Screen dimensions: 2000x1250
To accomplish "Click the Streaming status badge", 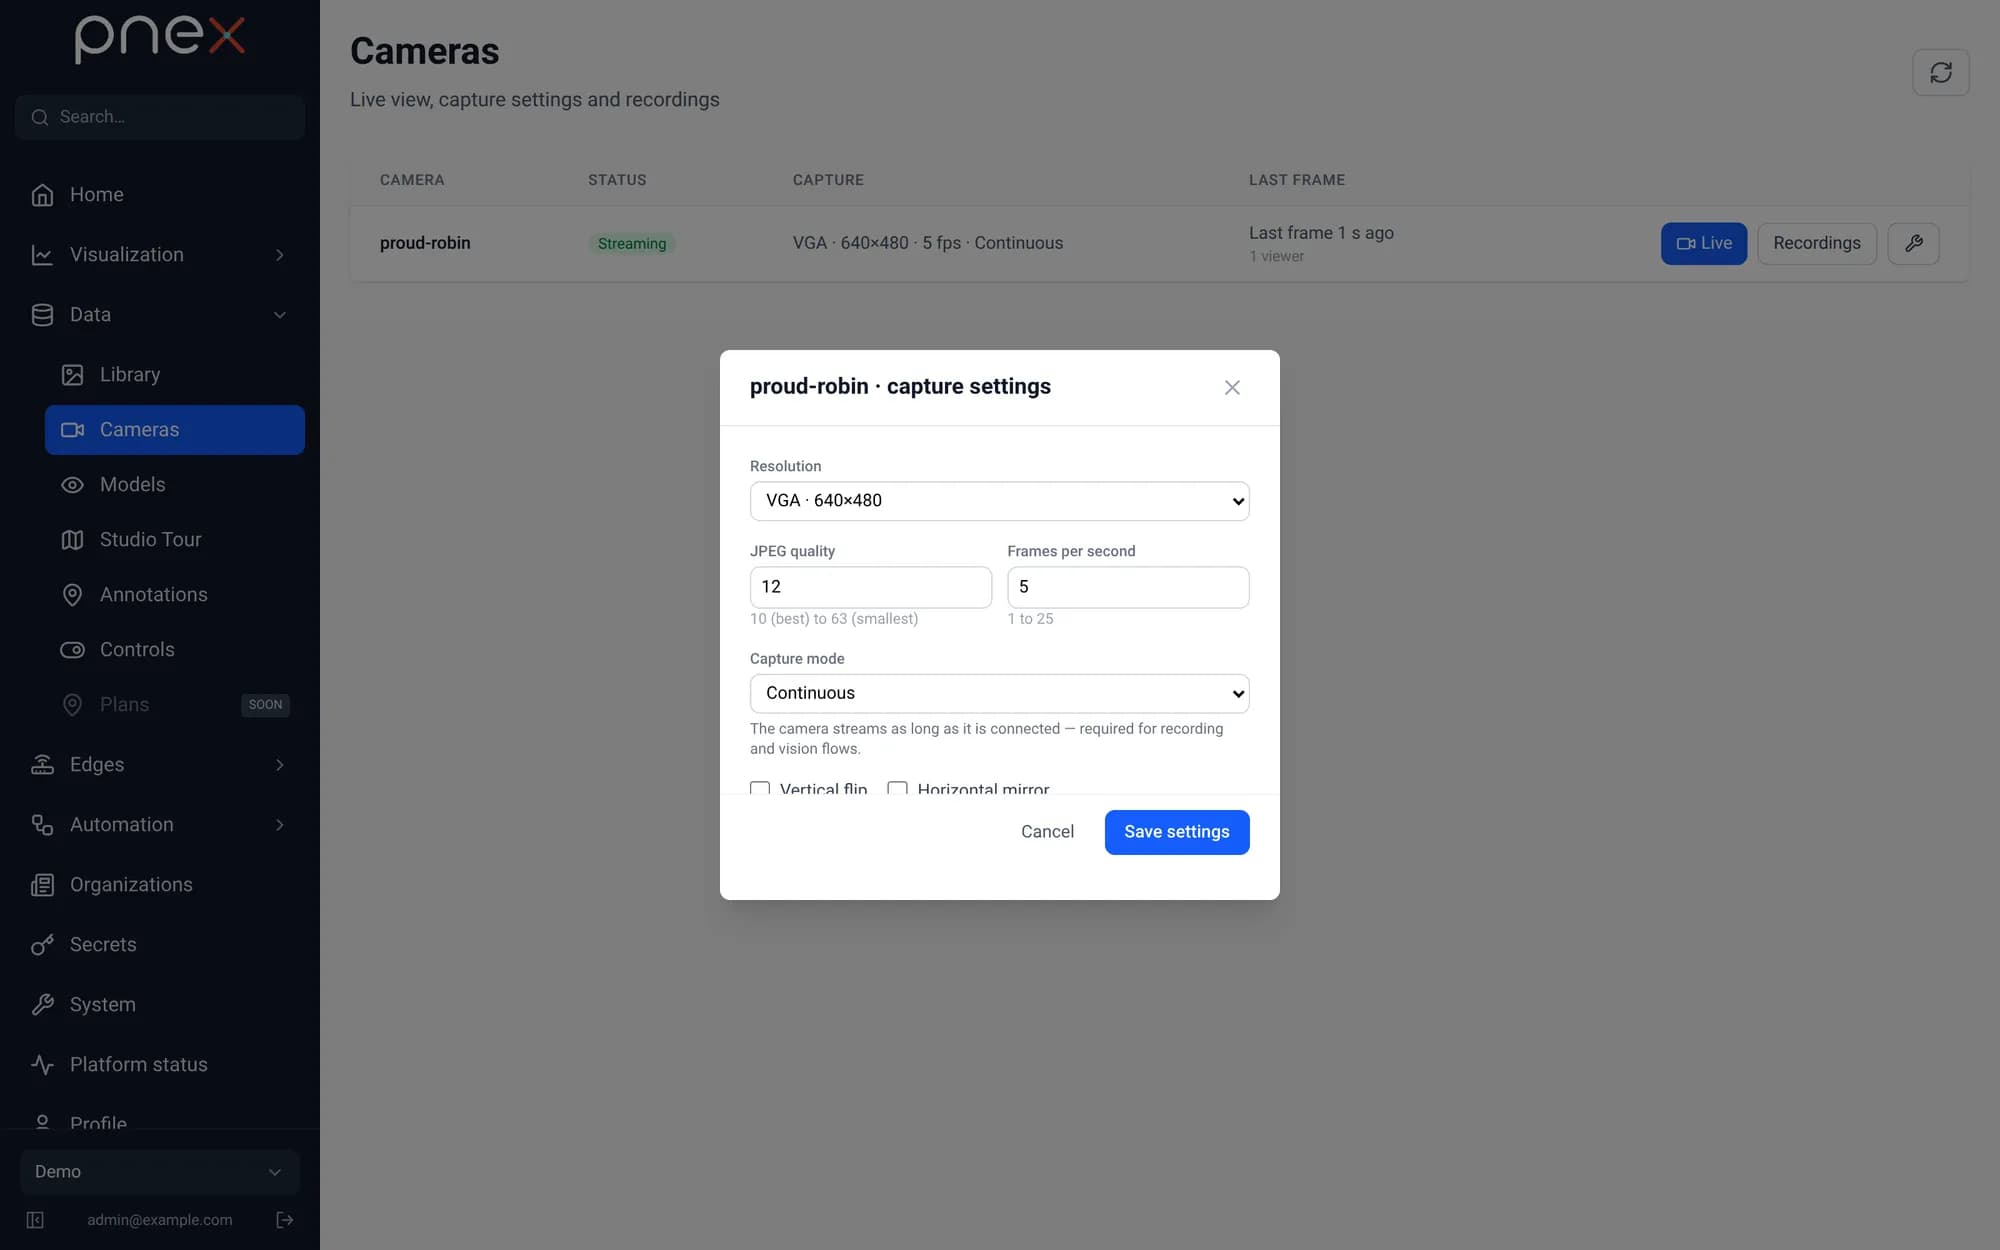I will (x=632, y=244).
